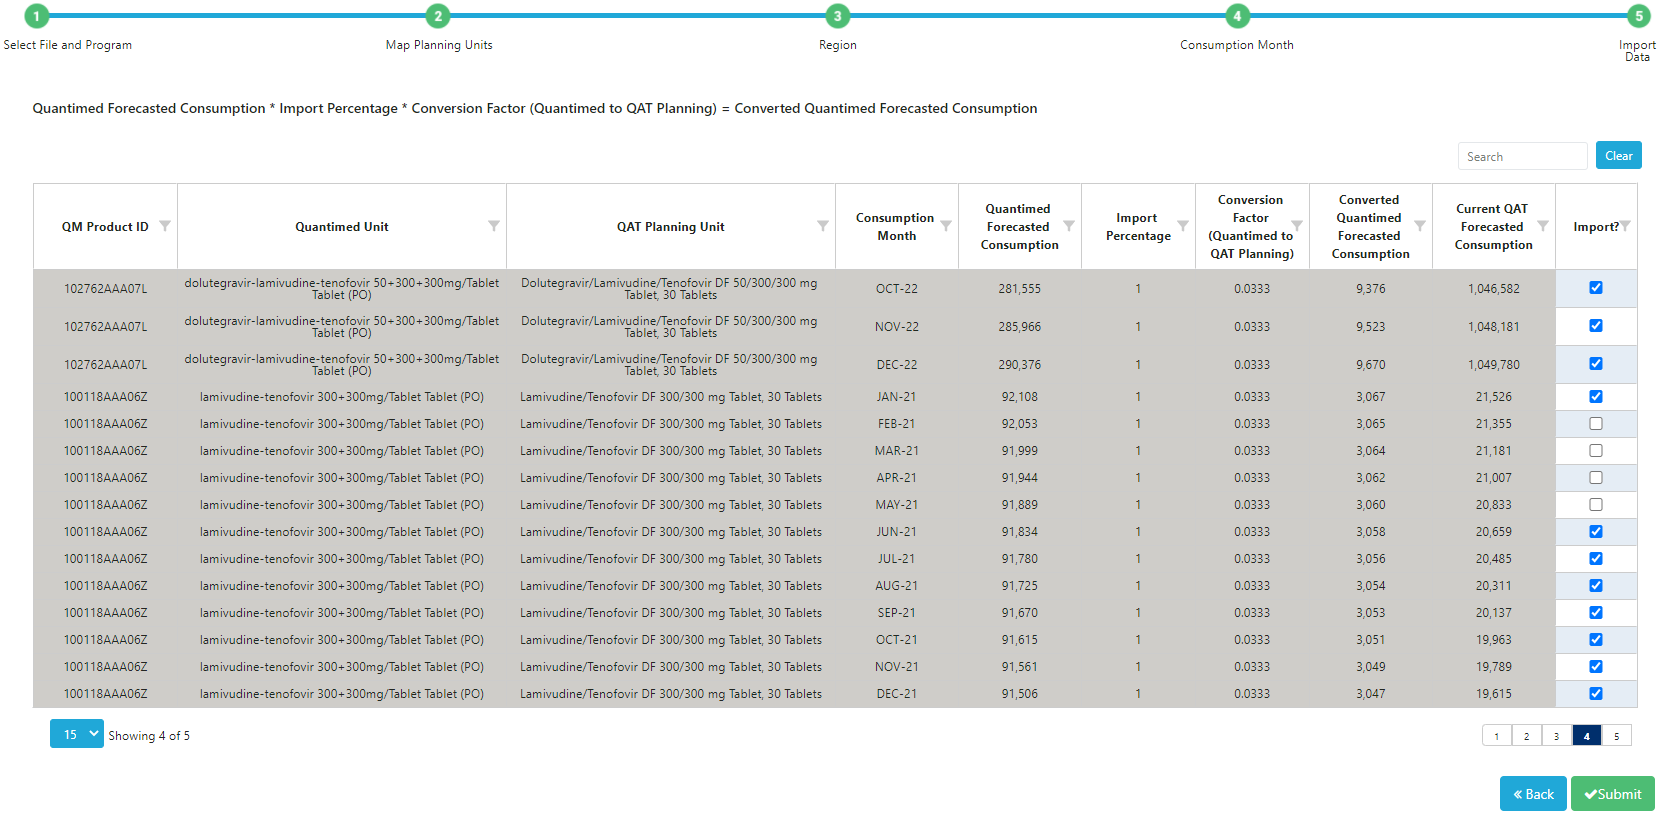Open filter for Import Percentage column
Screen dimensions: 1668x839
pos(1183,226)
